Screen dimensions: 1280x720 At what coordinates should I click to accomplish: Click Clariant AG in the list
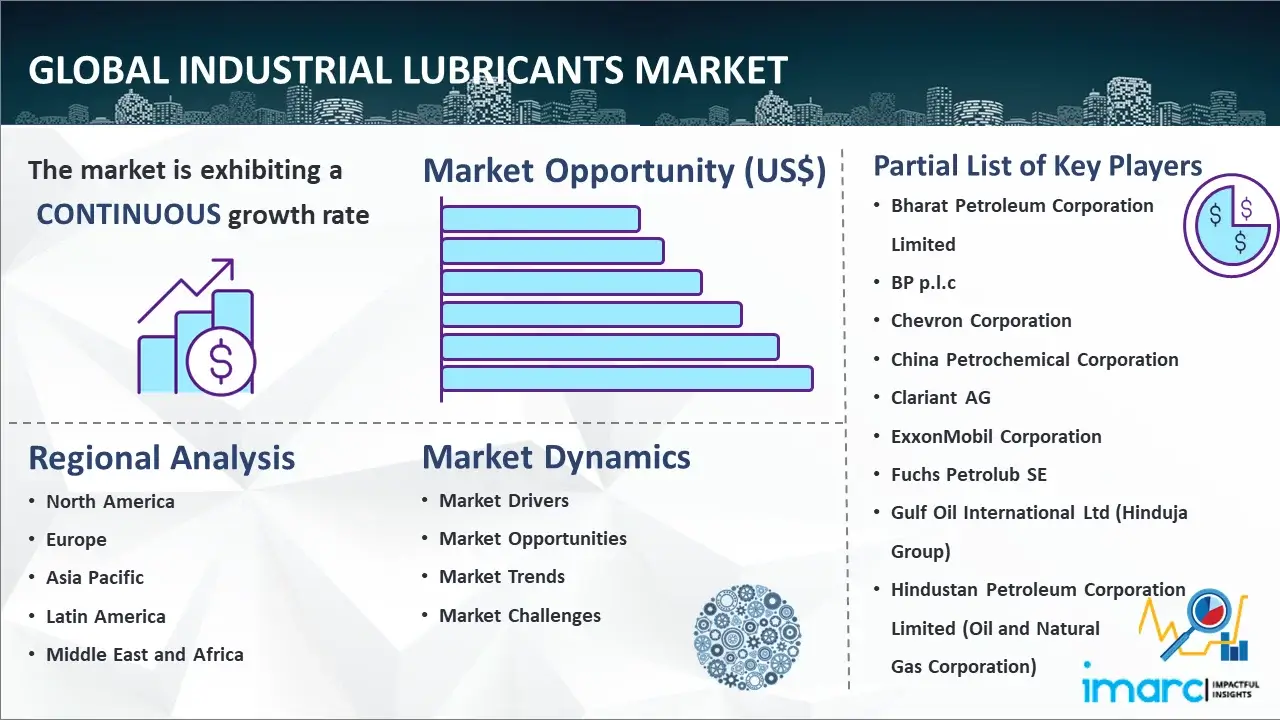coord(940,398)
